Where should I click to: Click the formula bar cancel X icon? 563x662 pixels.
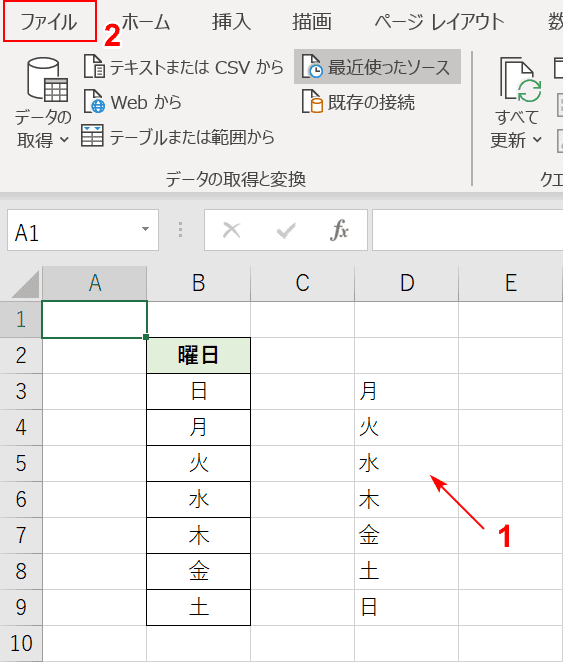click(232, 231)
